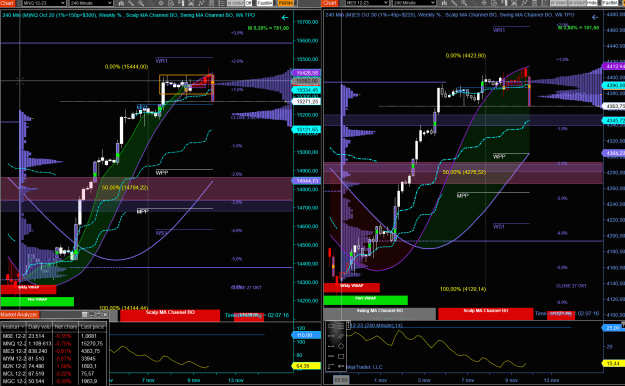
Task: Toggle M VWAP button in MES chart toolbar
Action: click(576, 3)
